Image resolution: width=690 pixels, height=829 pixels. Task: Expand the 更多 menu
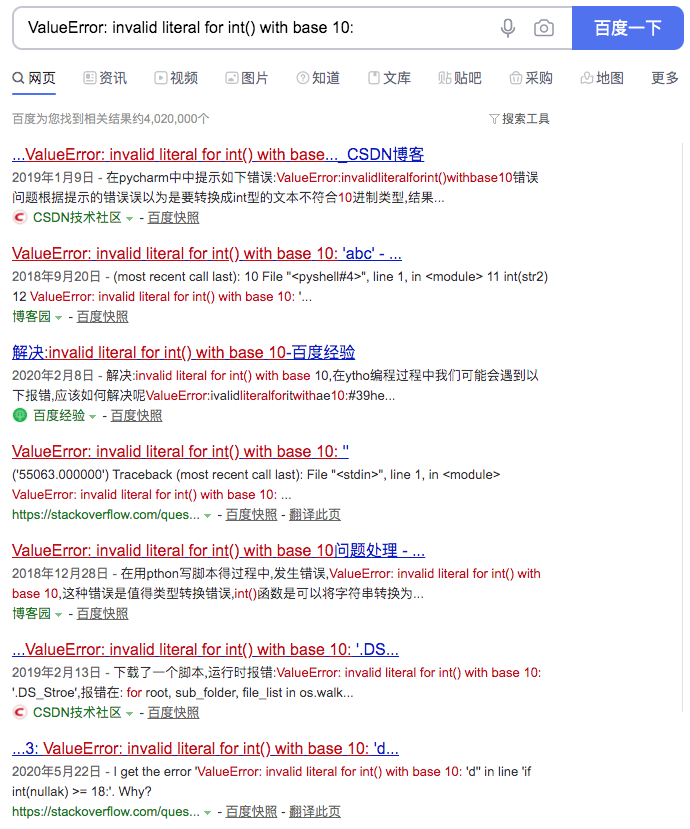coord(665,78)
